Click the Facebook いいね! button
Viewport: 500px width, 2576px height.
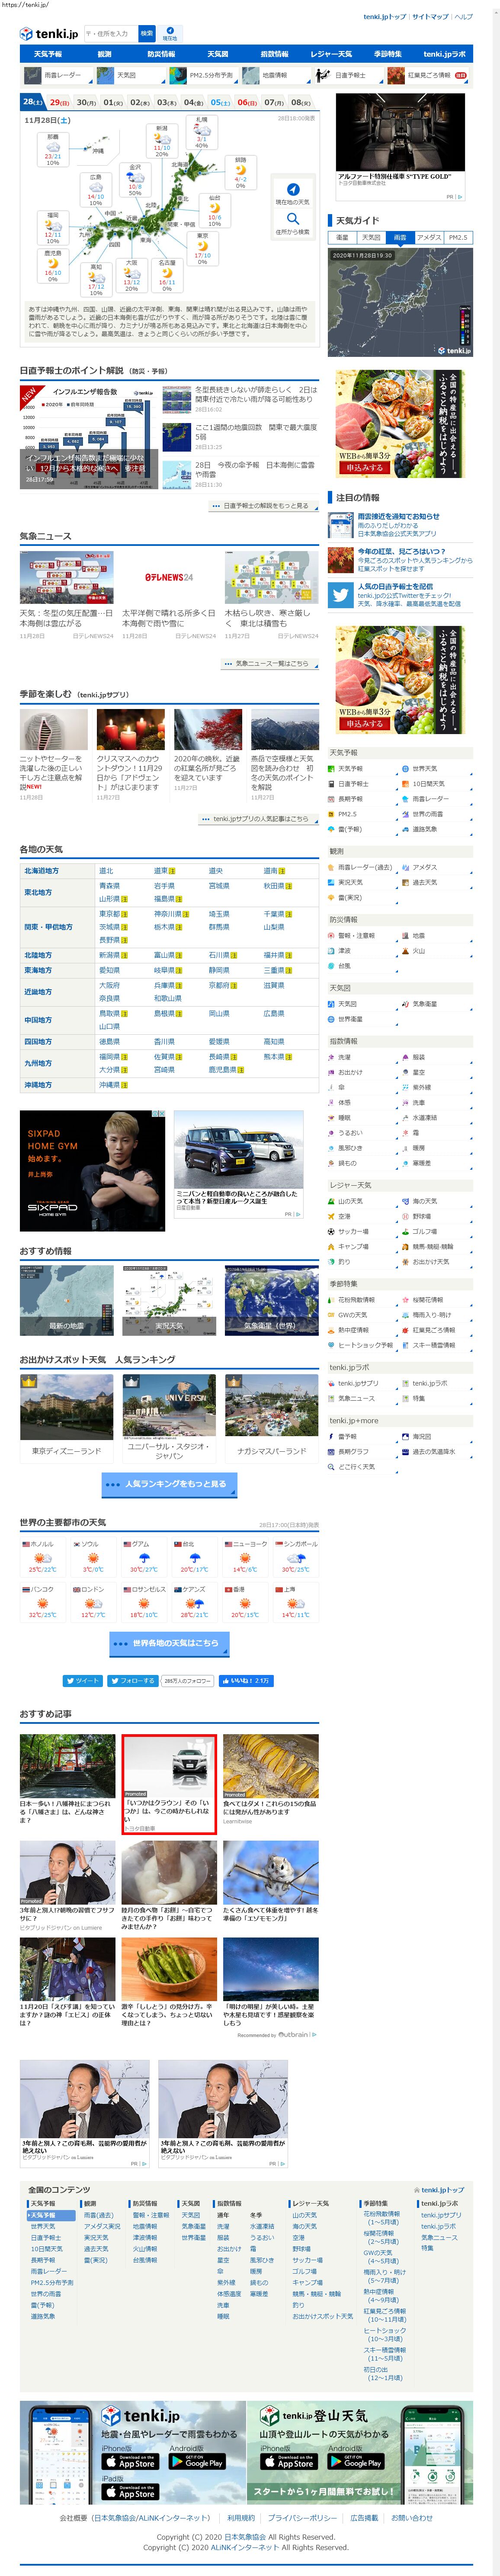[245, 1680]
